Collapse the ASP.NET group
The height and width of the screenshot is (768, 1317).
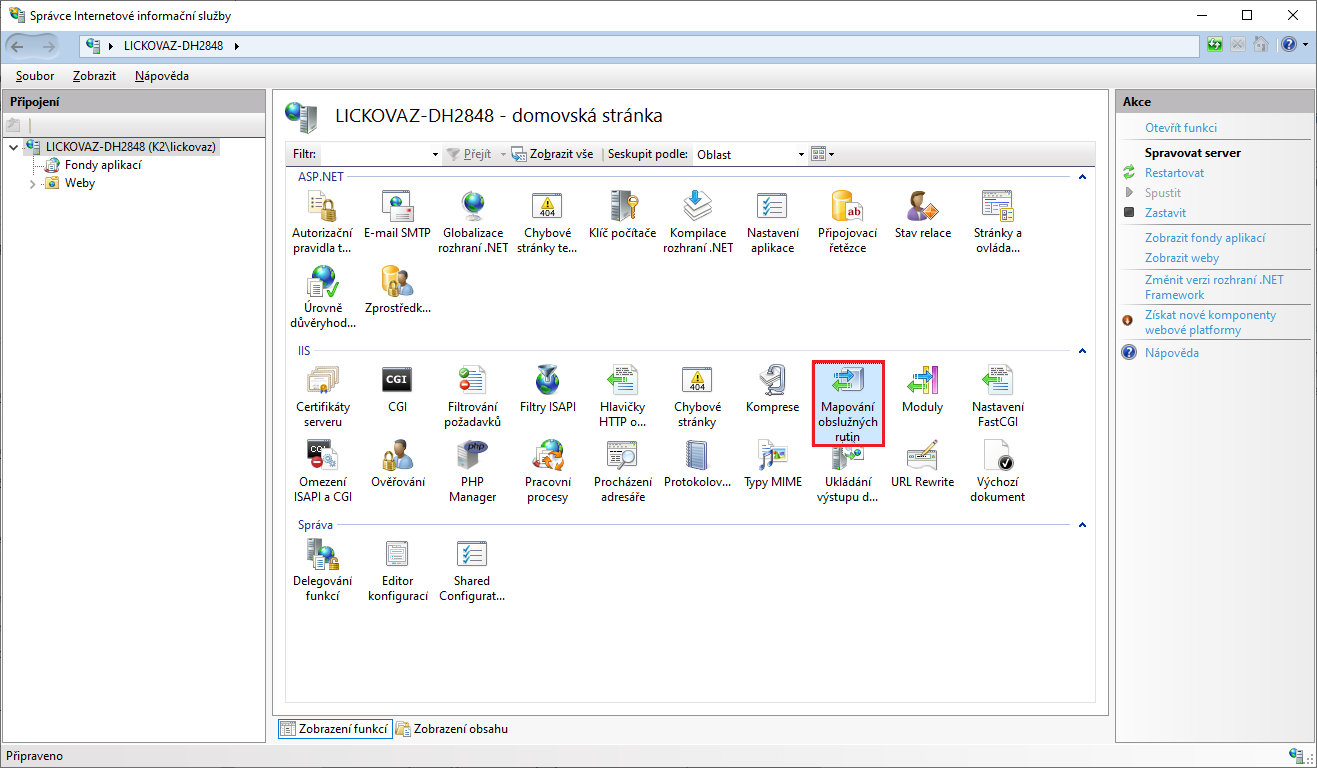(1081, 177)
